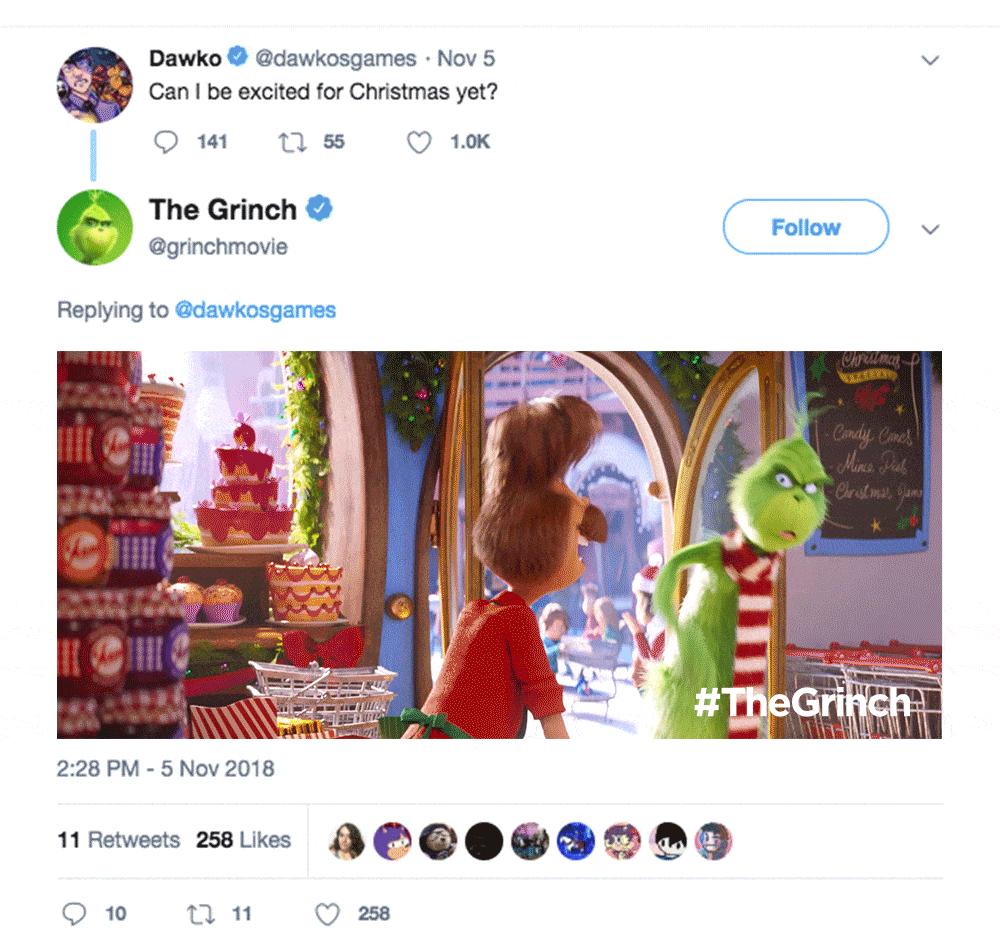The image size is (1000, 952).
Task: Open the Grinch GIF image
Action: [499, 545]
